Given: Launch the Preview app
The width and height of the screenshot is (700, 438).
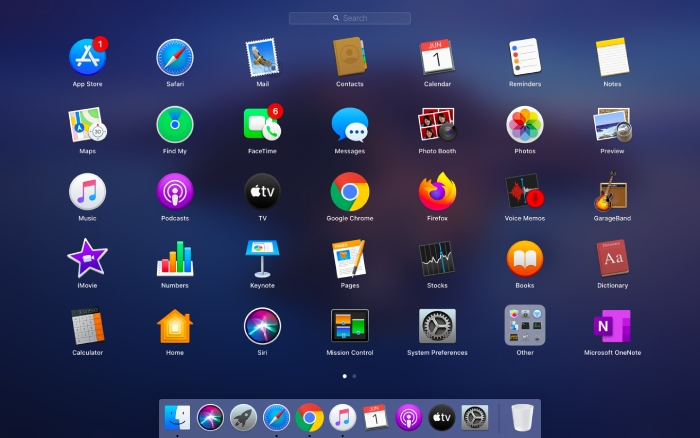Looking at the screenshot, I should [612, 125].
